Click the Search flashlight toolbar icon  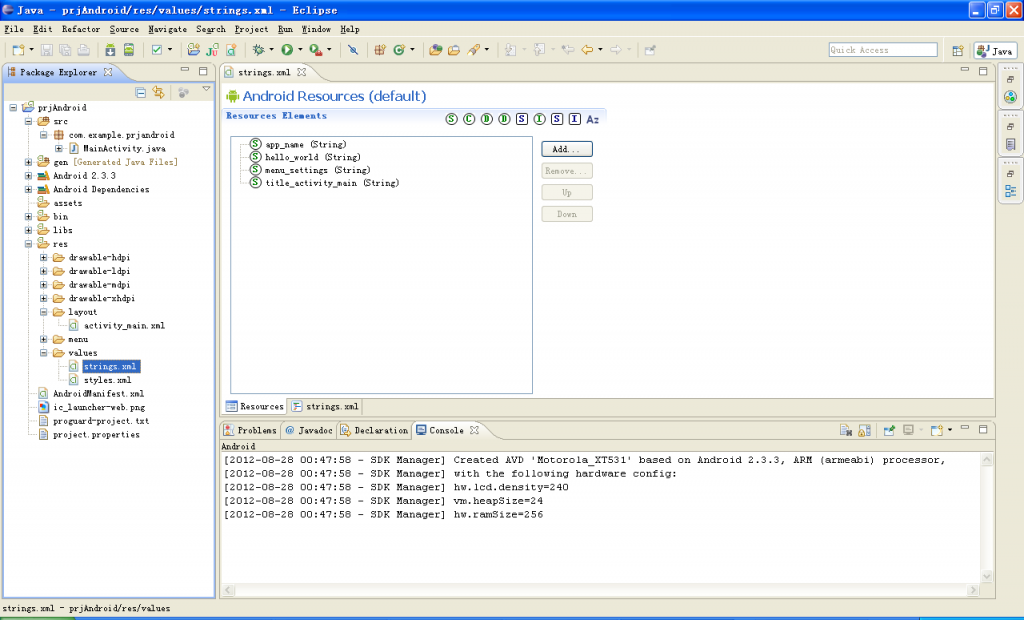click(x=474, y=50)
